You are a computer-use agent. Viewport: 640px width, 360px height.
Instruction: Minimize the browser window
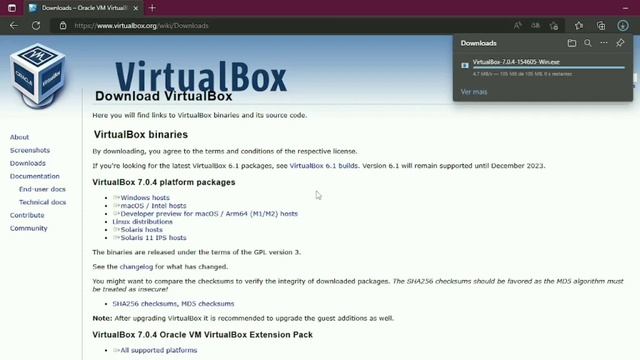point(625,8)
